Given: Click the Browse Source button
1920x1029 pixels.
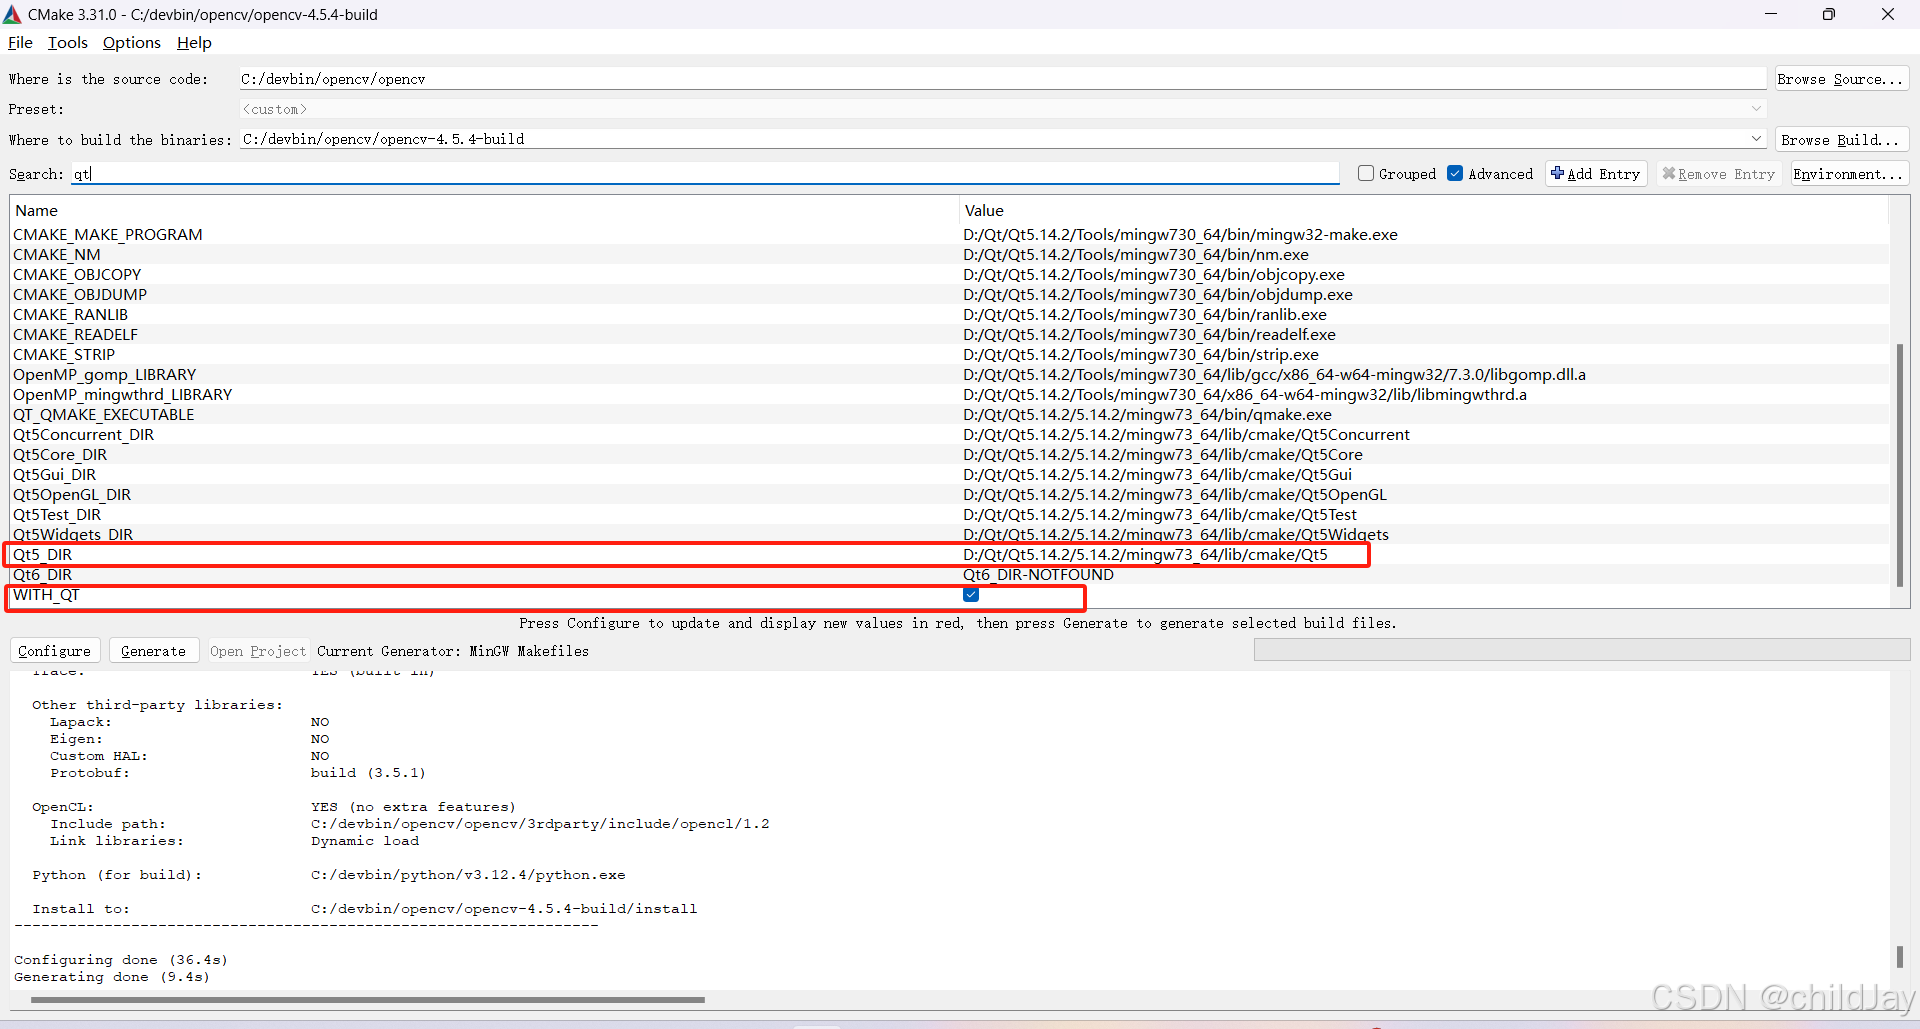Looking at the screenshot, I should click(x=1841, y=79).
